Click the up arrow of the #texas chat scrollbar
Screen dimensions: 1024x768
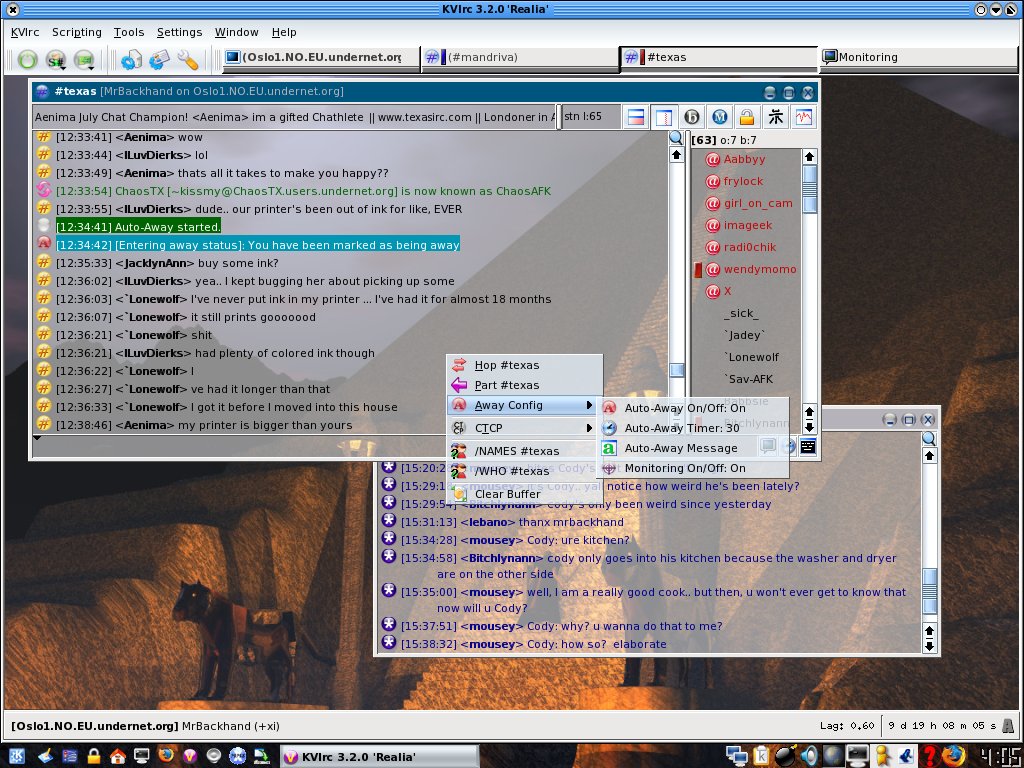(677, 155)
